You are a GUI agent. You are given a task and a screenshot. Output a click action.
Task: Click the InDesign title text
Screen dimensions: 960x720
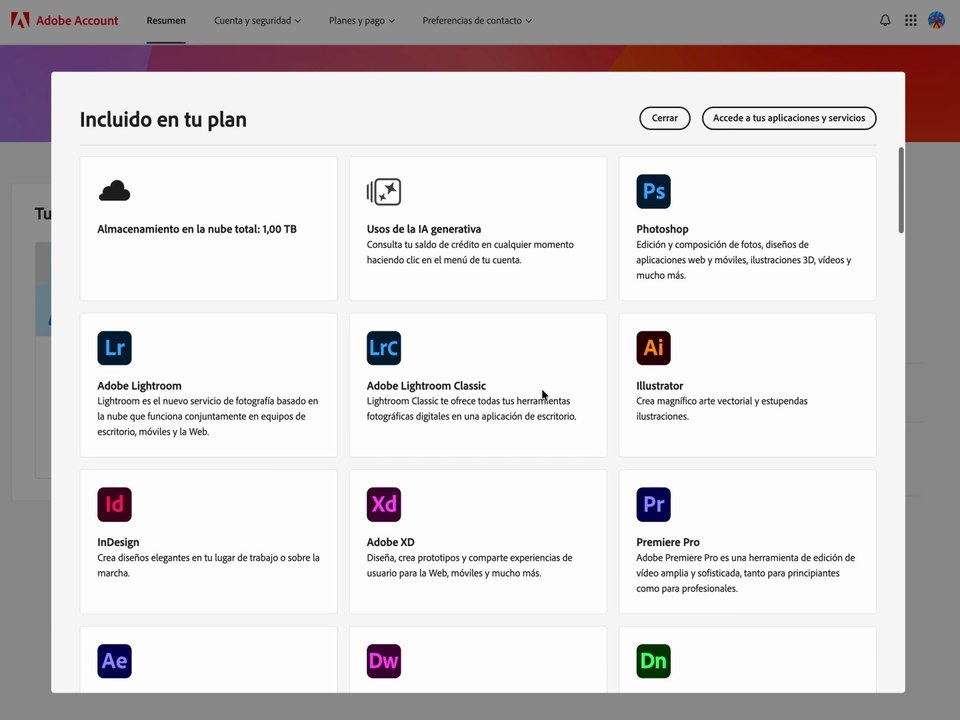[x=118, y=542]
